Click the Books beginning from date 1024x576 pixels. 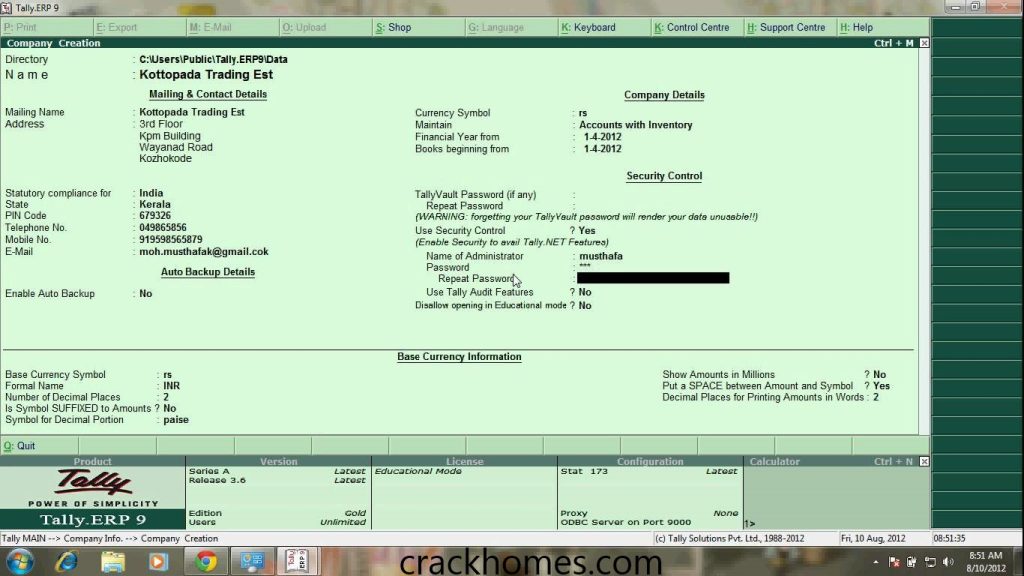(602, 149)
